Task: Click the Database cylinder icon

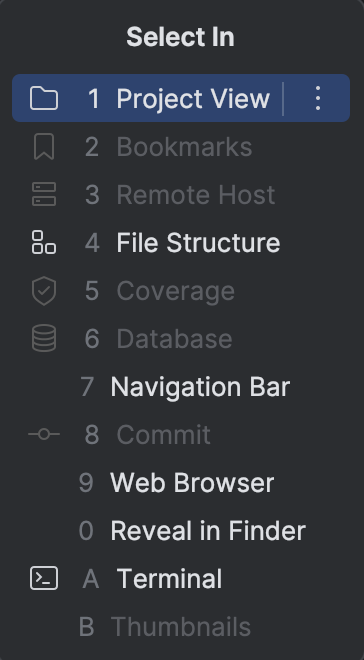Action: (44, 338)
